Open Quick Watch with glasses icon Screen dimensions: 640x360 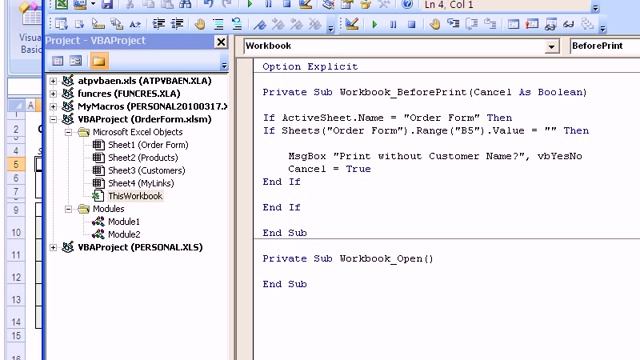click(x=569, y=24)
